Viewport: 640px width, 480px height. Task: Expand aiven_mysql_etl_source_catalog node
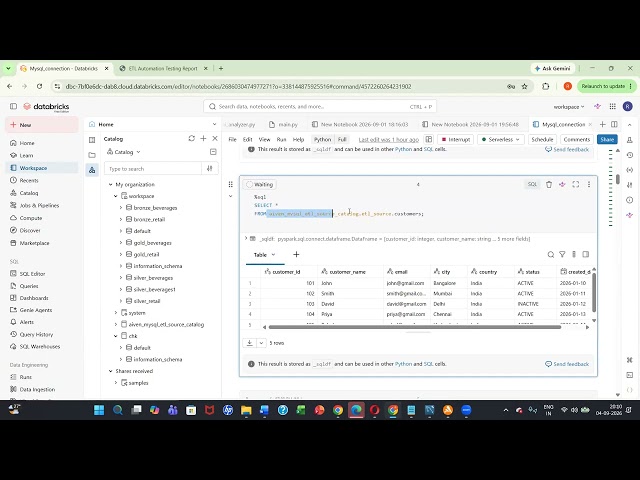(116, 324)
